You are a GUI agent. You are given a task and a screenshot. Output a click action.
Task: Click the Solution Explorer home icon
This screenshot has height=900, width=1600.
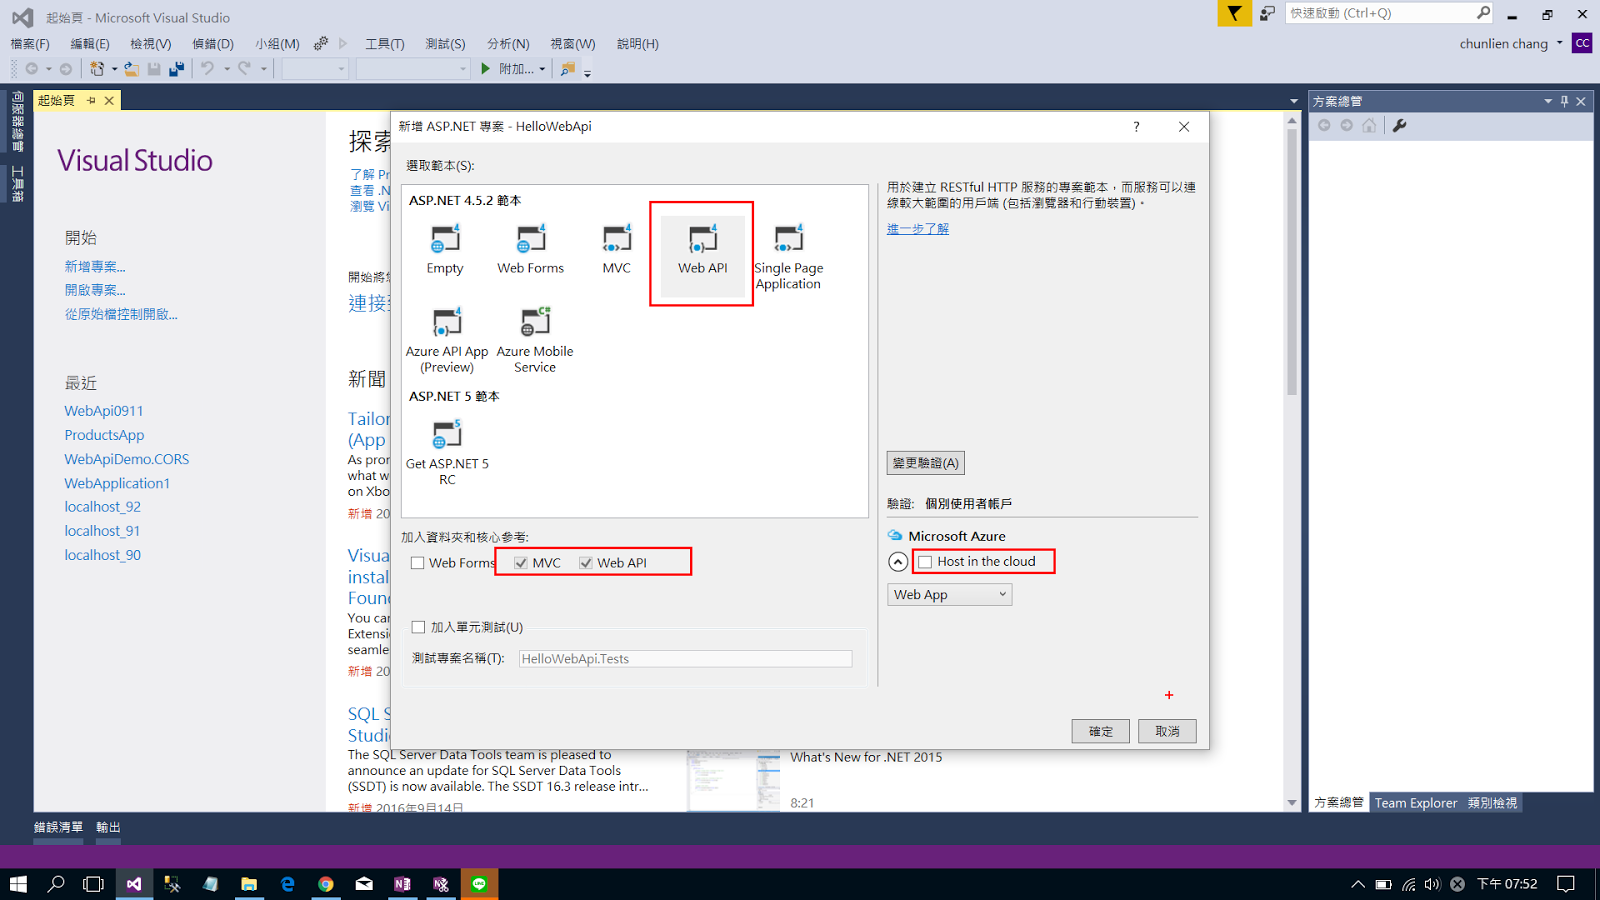[1369, 125]
